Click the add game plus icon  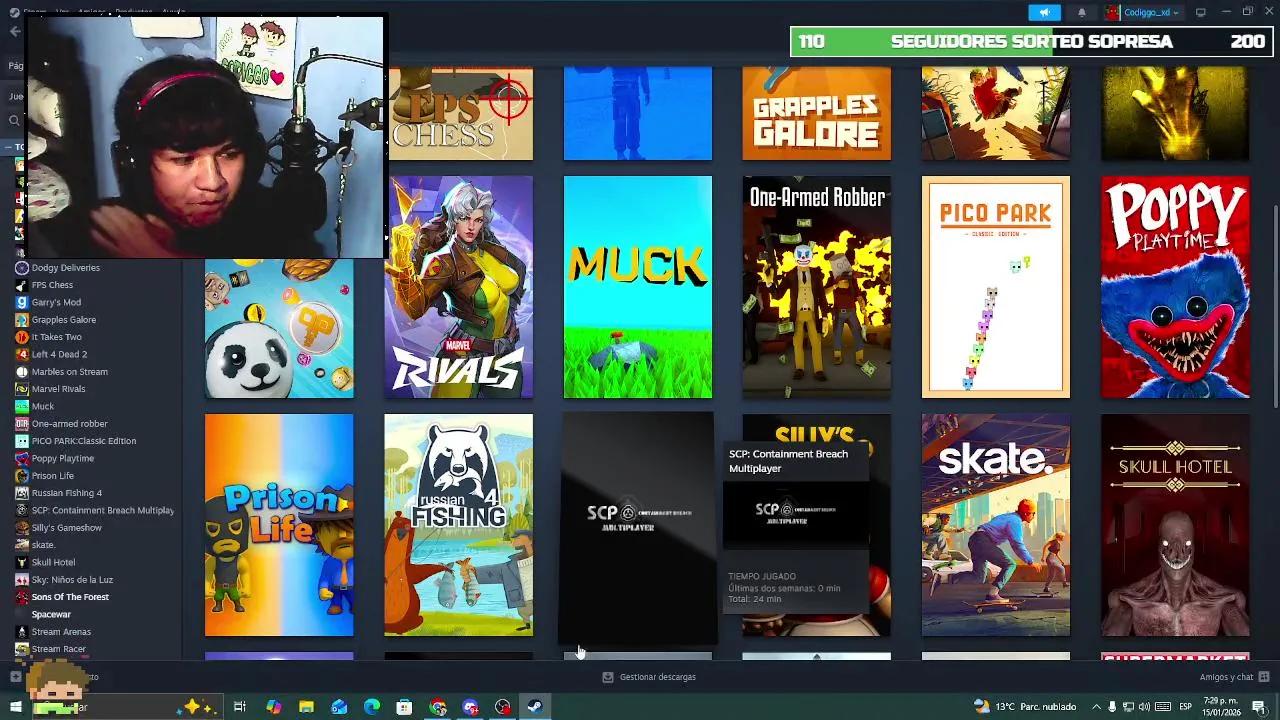pyautogui.click(x=16, y=677)
